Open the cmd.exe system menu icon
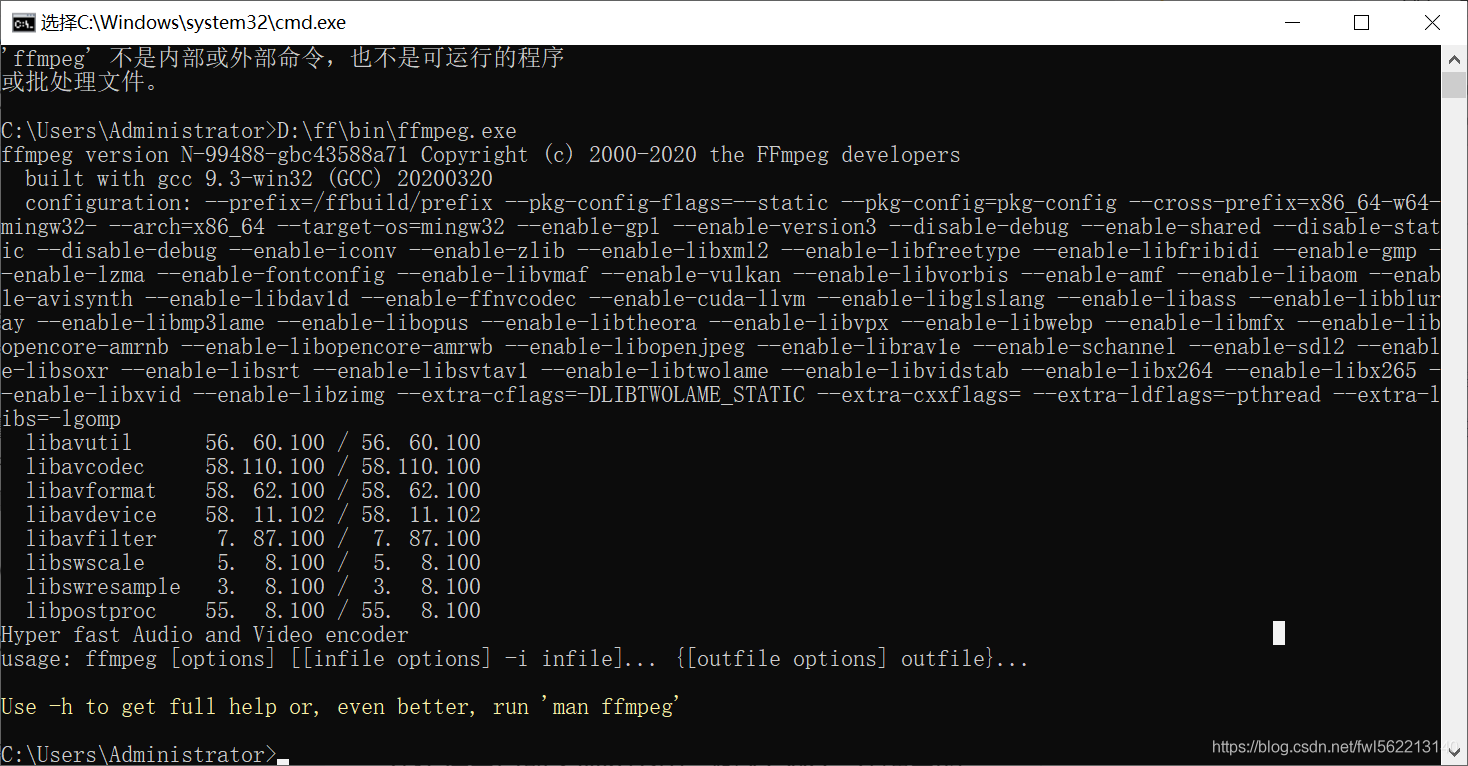The image size is (1468, 766). coord(22,22)
